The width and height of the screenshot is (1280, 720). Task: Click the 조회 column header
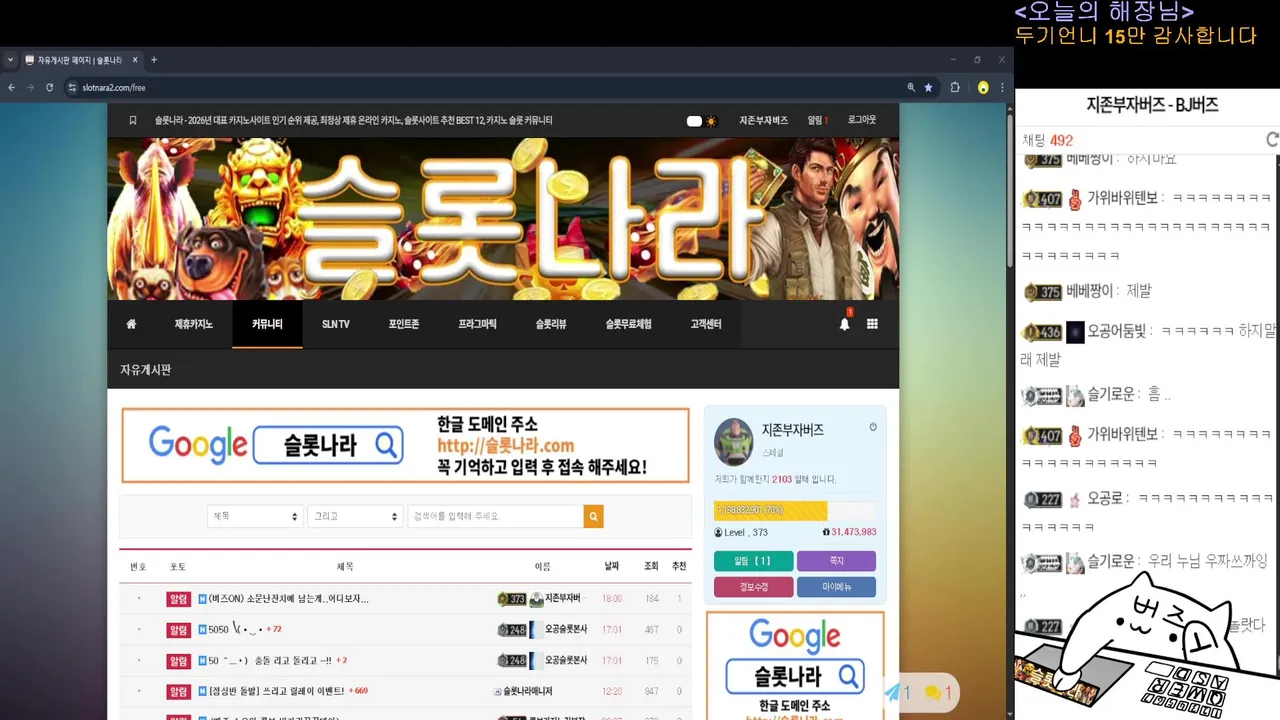(x=651, y=566)
